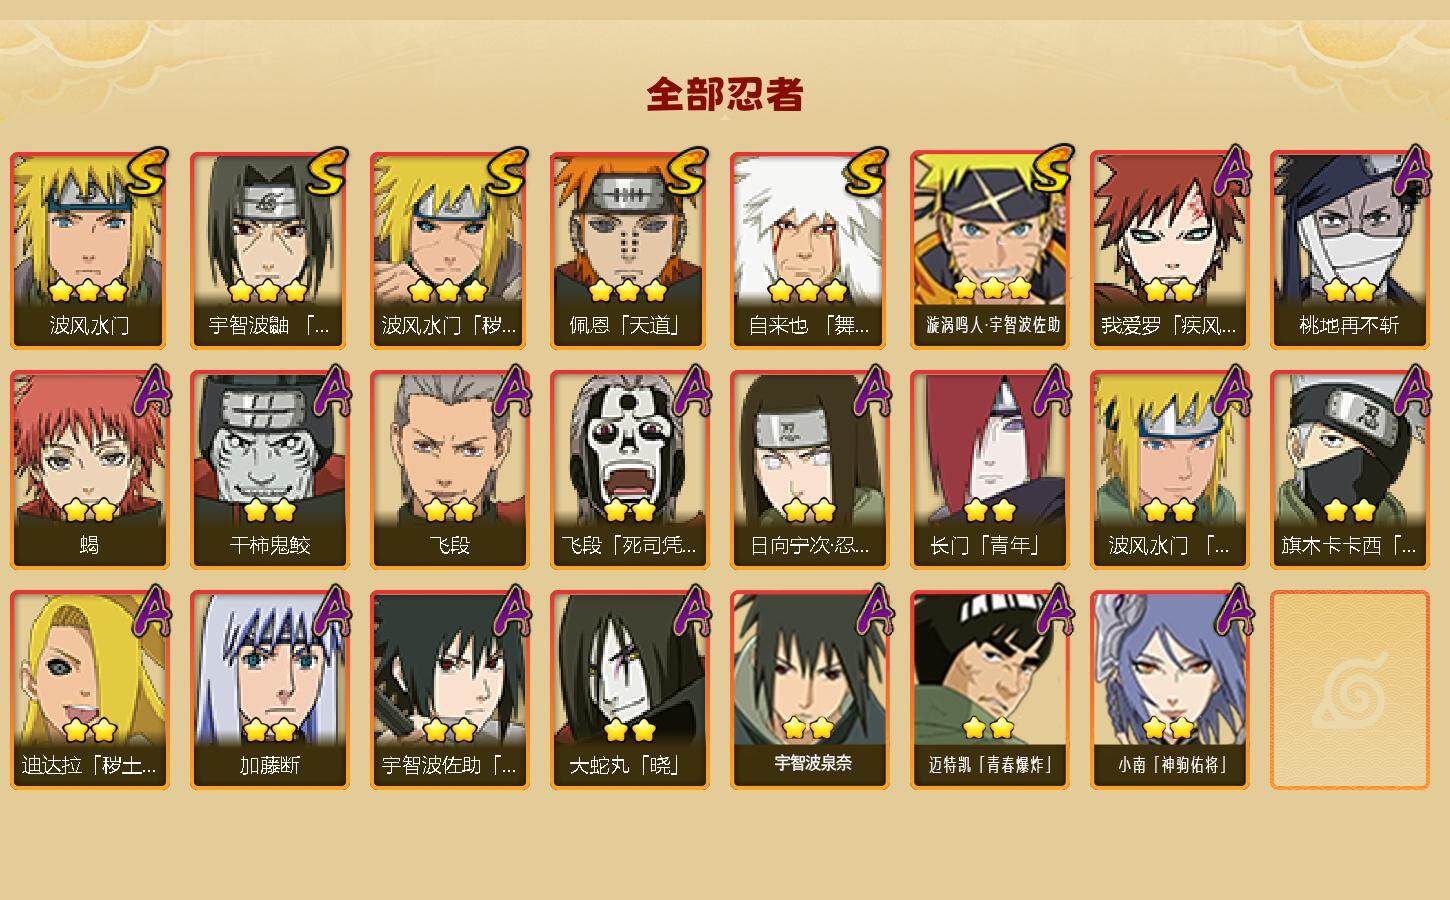Open the 大蛇丸「晓」 ninja card
Screen dimensions: 1450x900
[629, 690]
